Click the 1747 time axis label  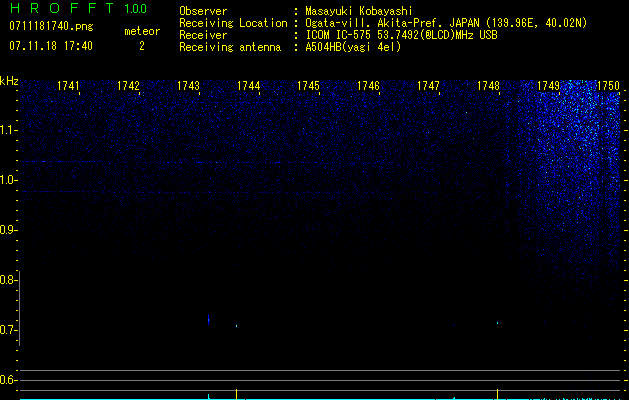point(428,86)
